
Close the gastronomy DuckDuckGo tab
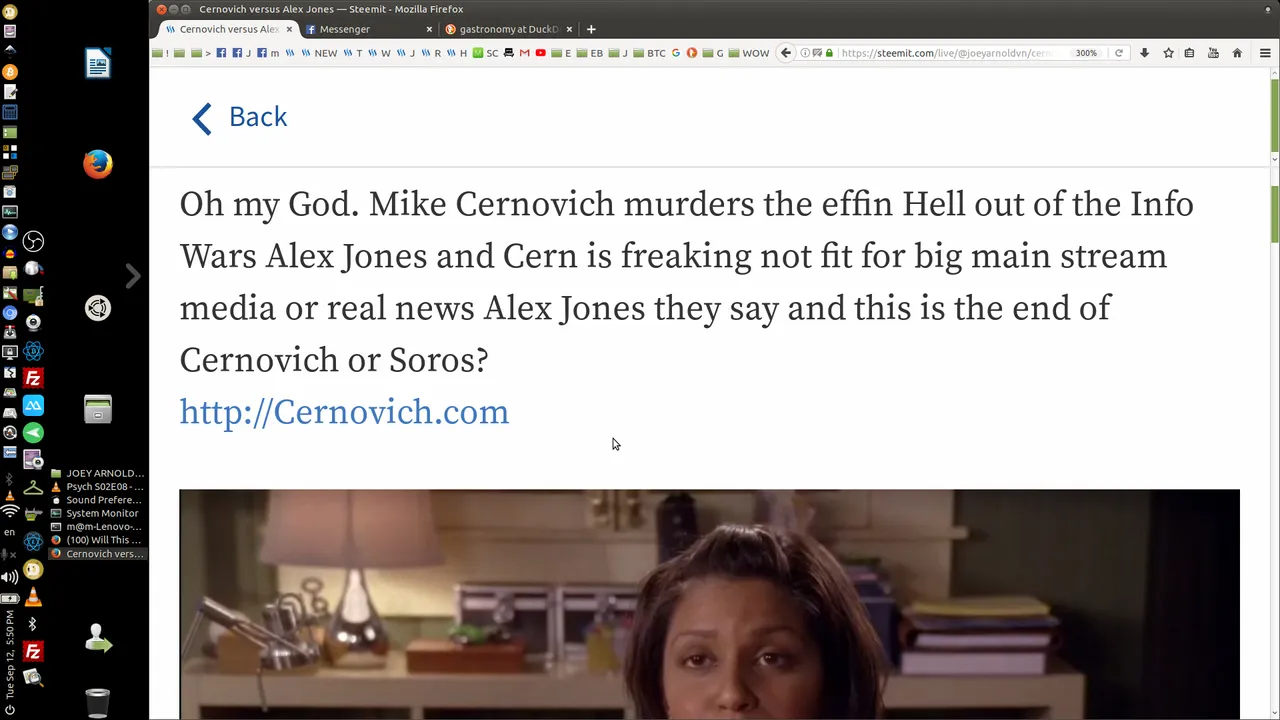(x=569, y=29)
